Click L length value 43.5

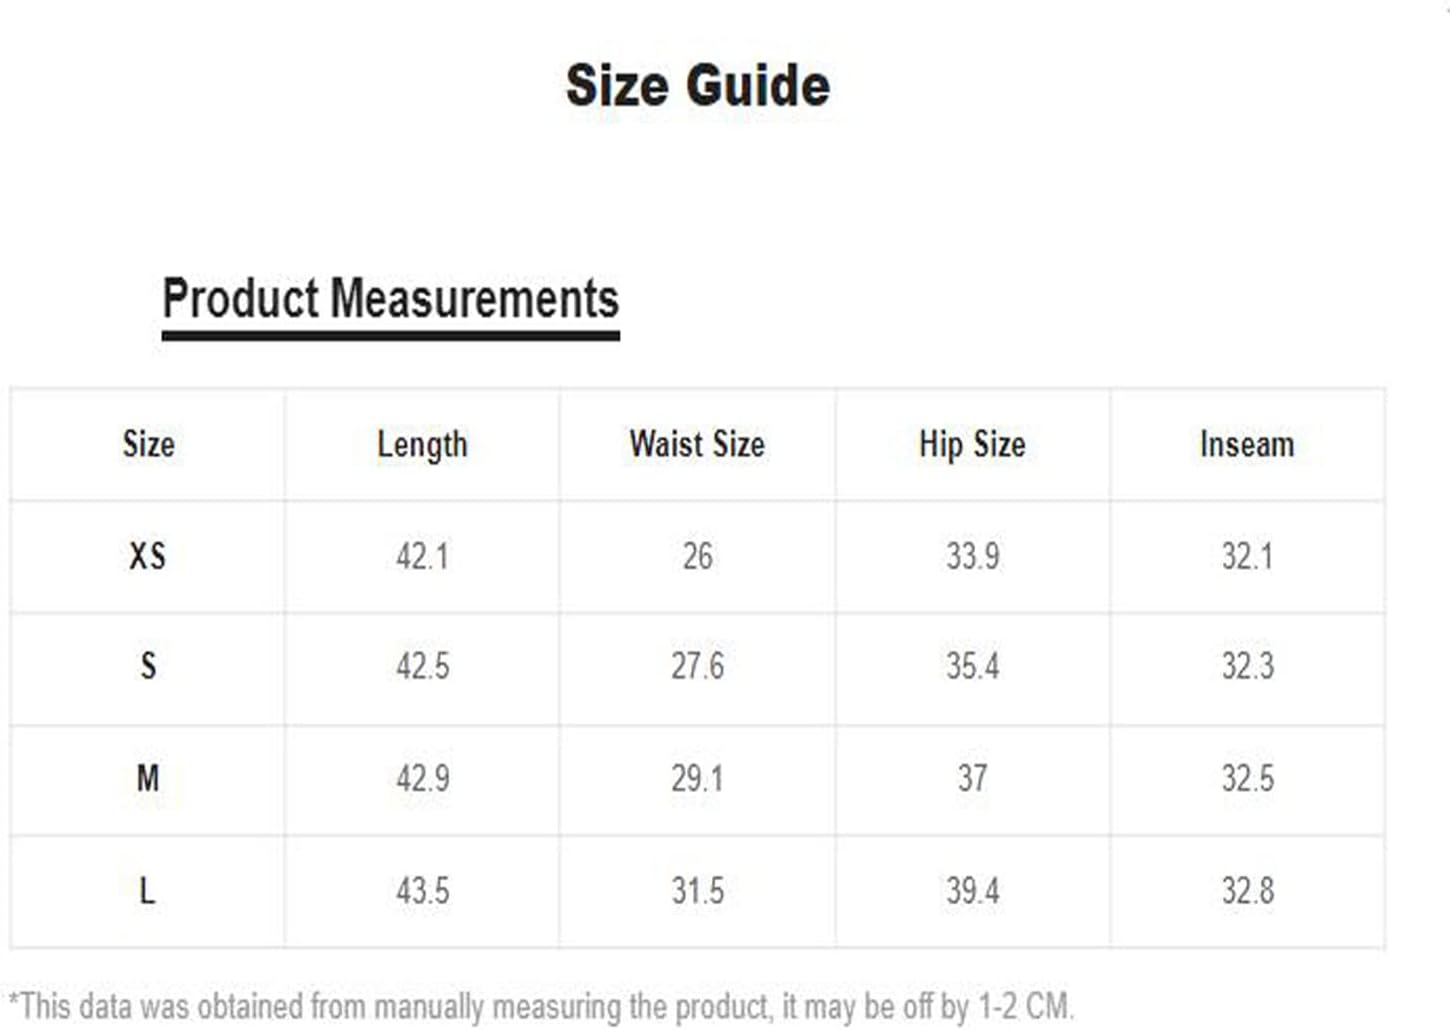tap(422, 890)
